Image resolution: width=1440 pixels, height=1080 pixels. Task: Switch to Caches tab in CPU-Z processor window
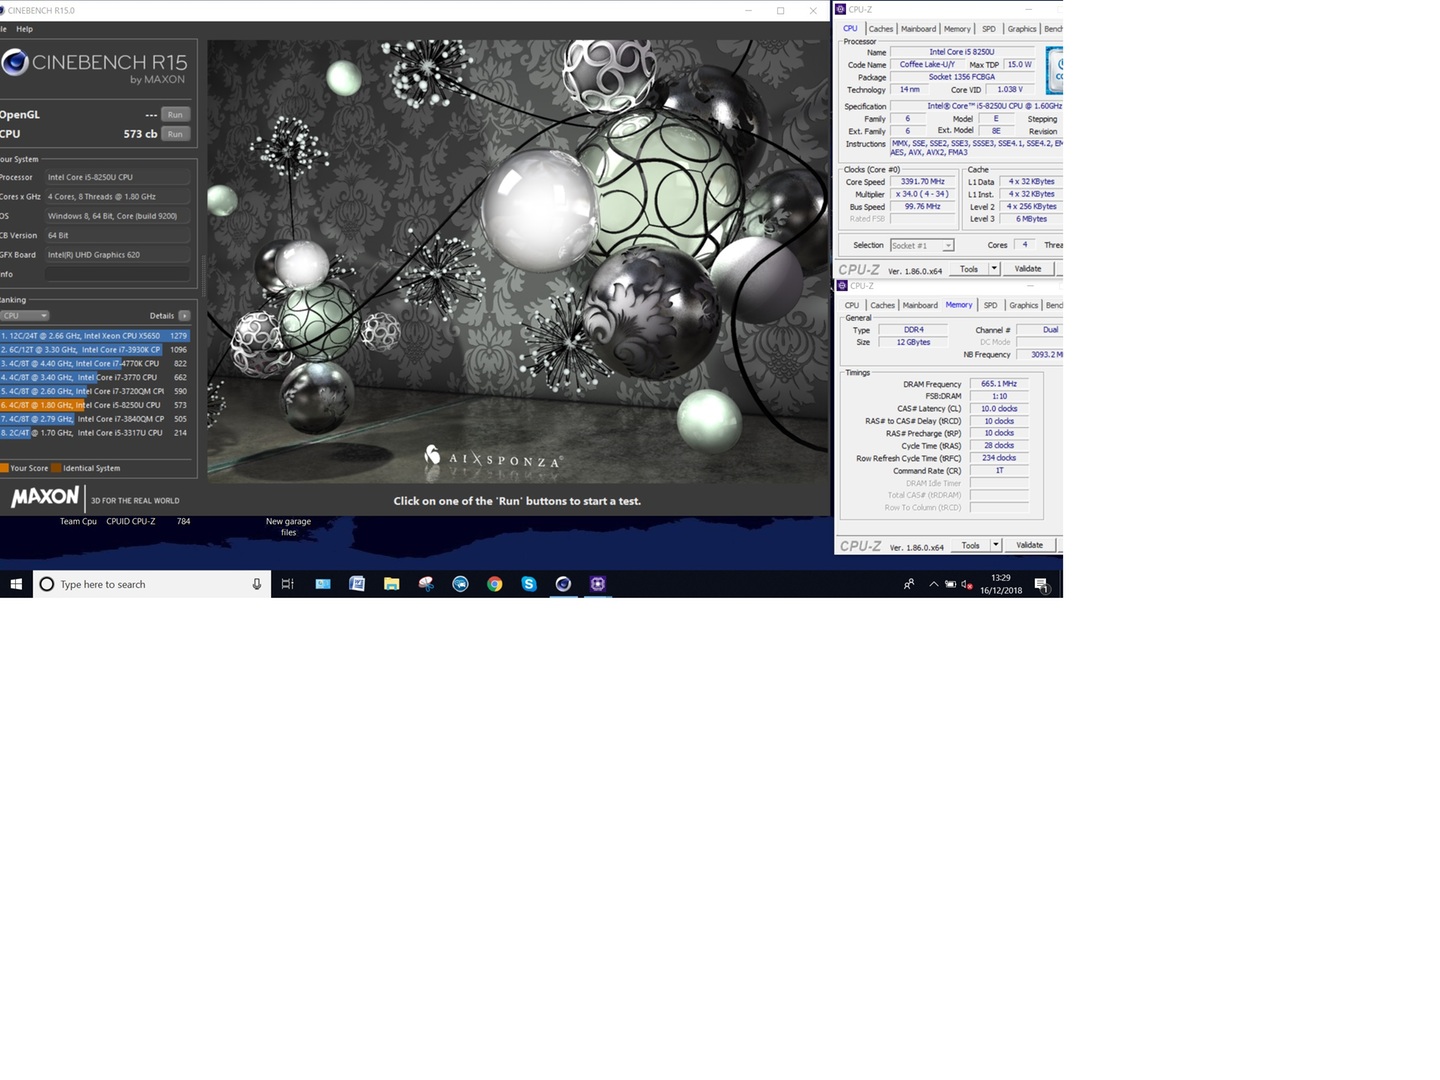881,29
